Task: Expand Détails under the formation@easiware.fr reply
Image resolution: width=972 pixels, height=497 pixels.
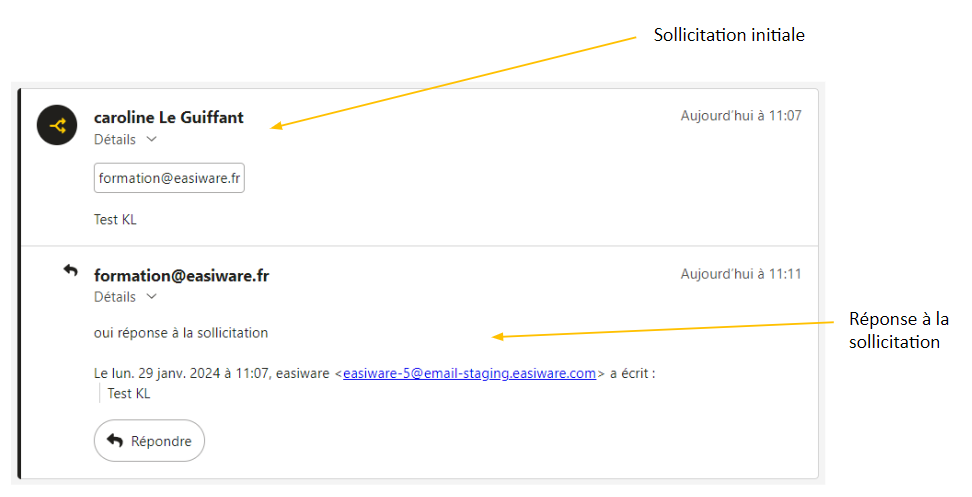Action: coord(125,297)
